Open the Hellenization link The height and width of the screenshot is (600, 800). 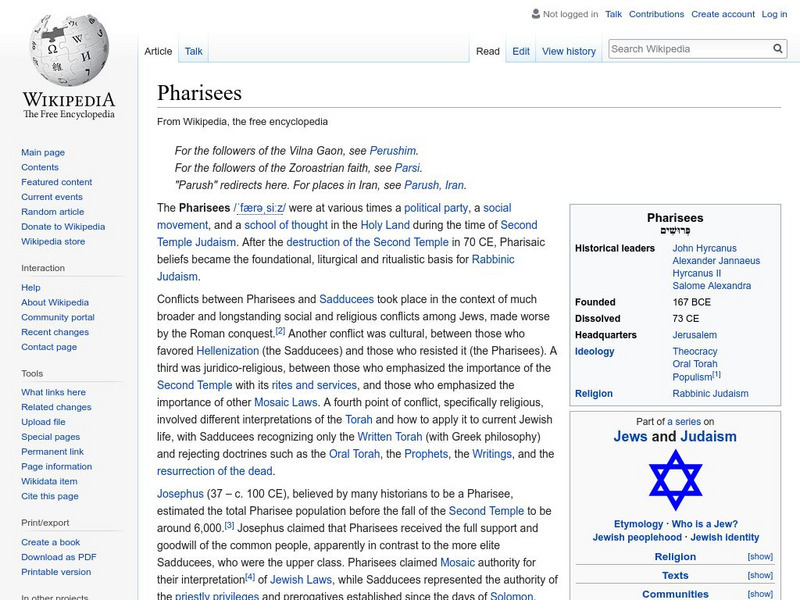(x=228, y=351)
